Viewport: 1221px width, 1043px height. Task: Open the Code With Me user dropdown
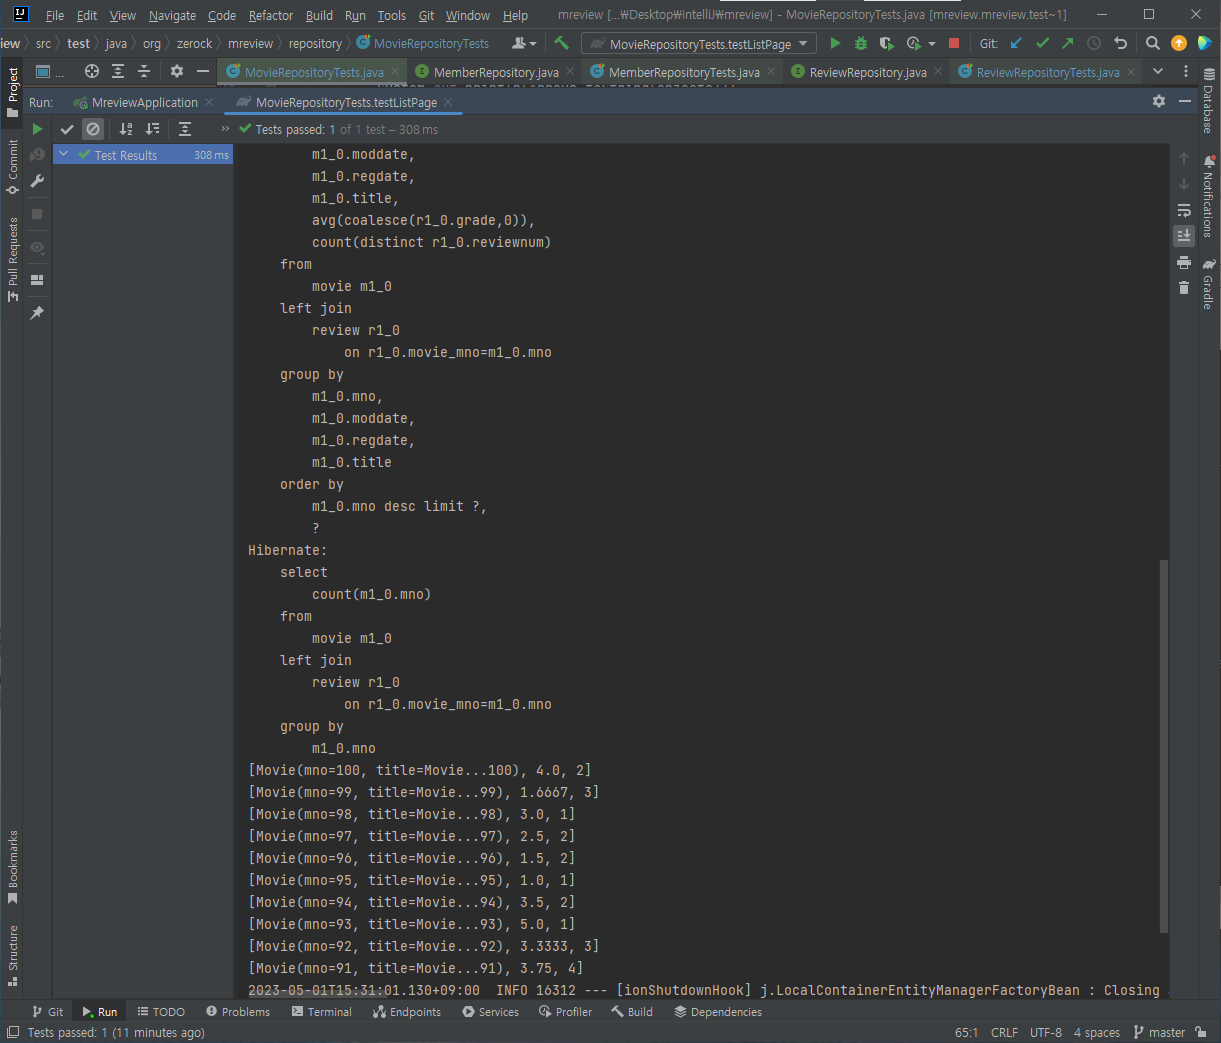tap(524, 43)
